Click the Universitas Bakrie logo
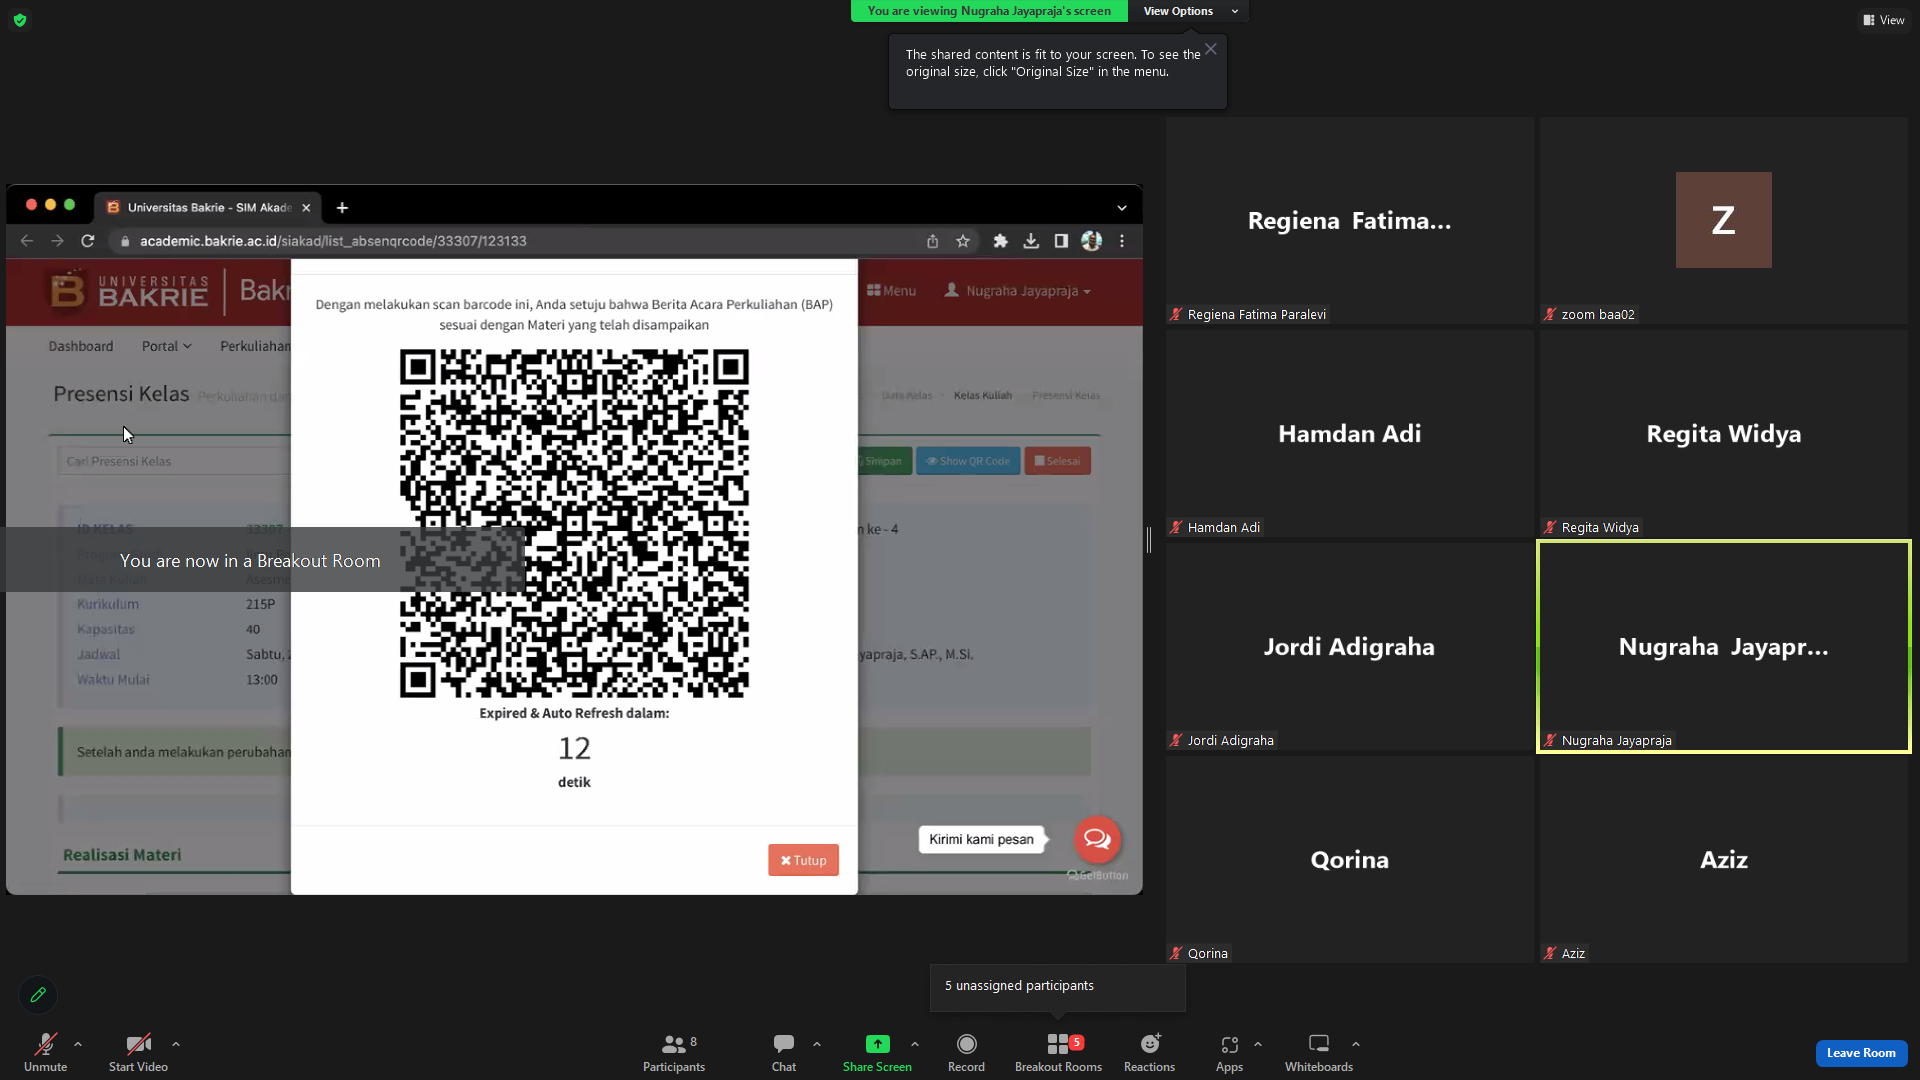 pos(130,291)
